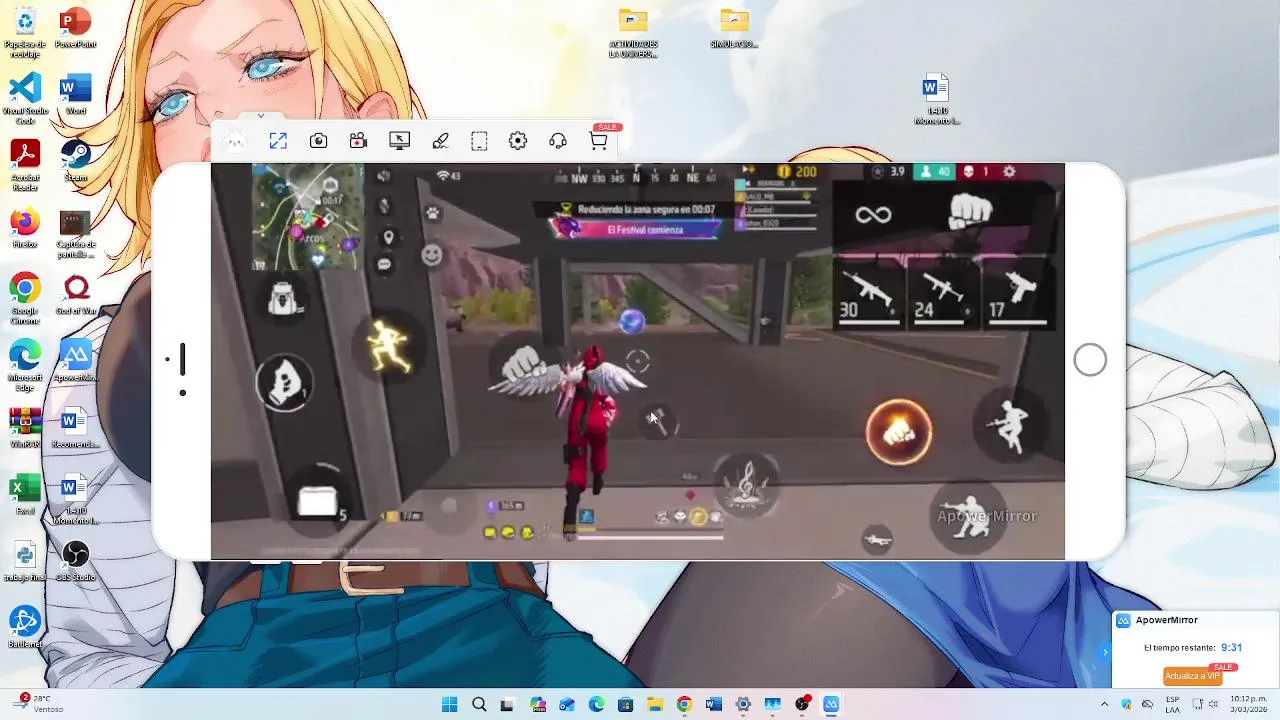Tap the circular skill button left of sprint

285,382
